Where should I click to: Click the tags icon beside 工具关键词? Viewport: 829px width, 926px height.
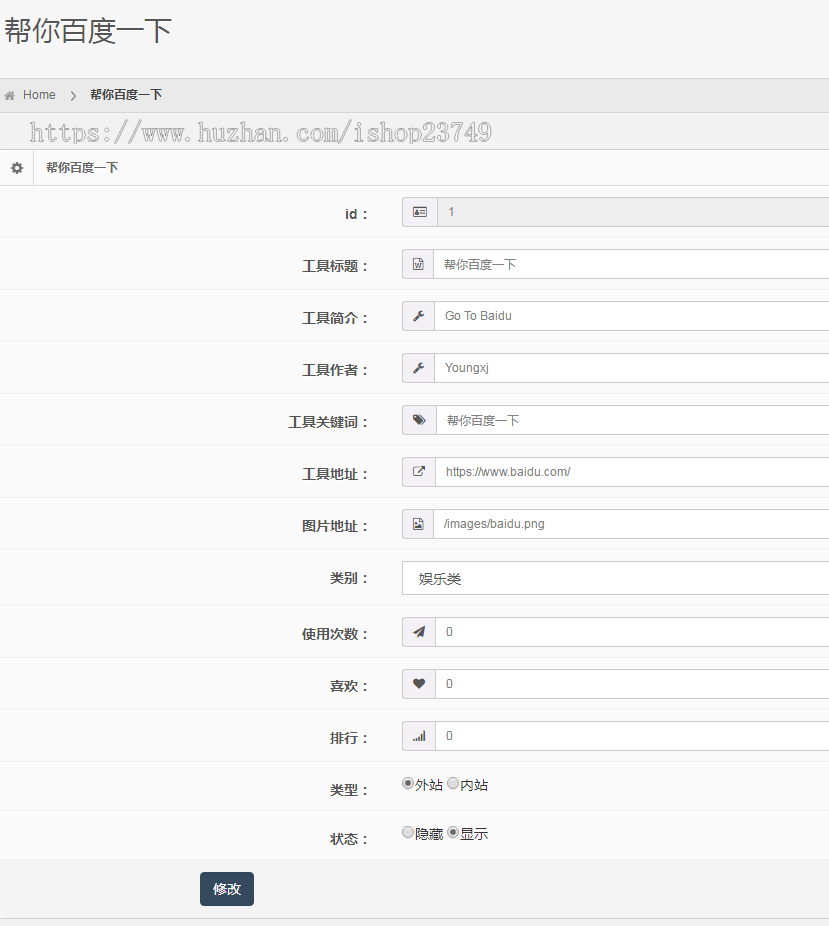point(419,420)
